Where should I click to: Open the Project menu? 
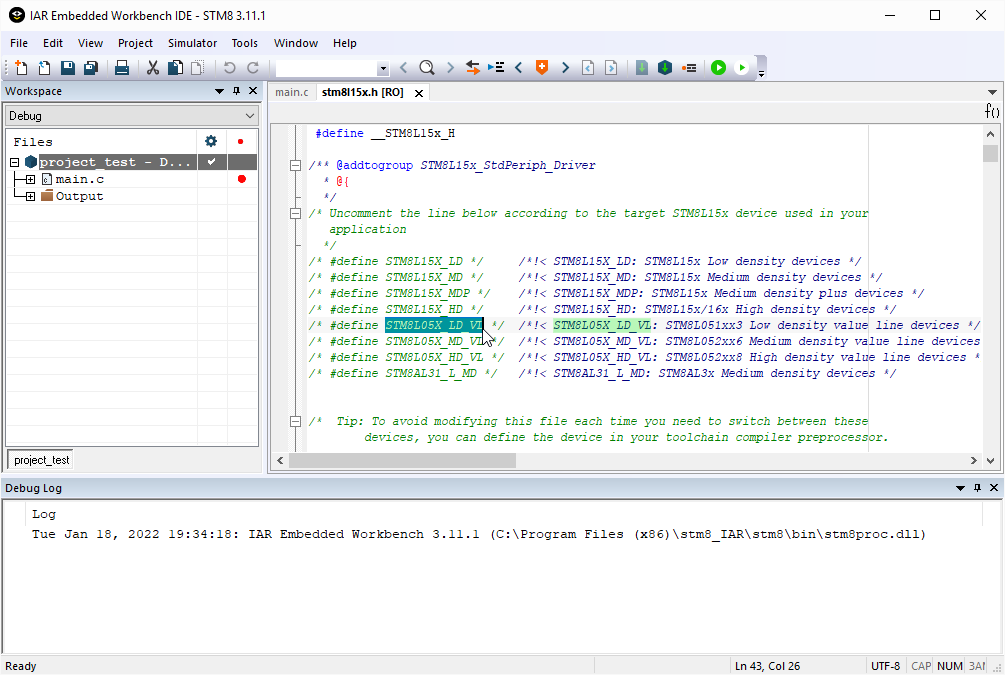point(135,43)
